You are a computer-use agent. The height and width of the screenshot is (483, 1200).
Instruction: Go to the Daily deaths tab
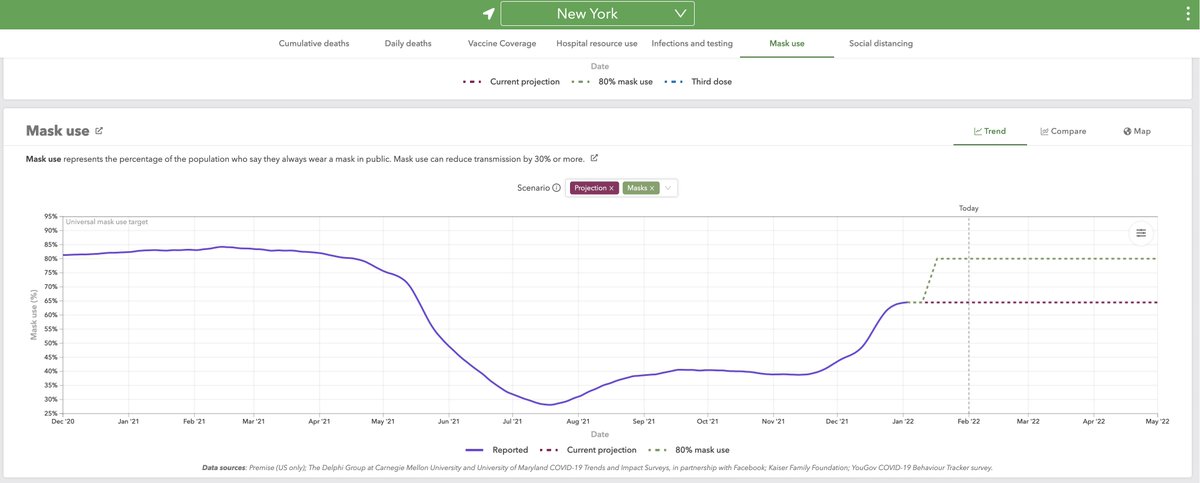click(408, 44)
